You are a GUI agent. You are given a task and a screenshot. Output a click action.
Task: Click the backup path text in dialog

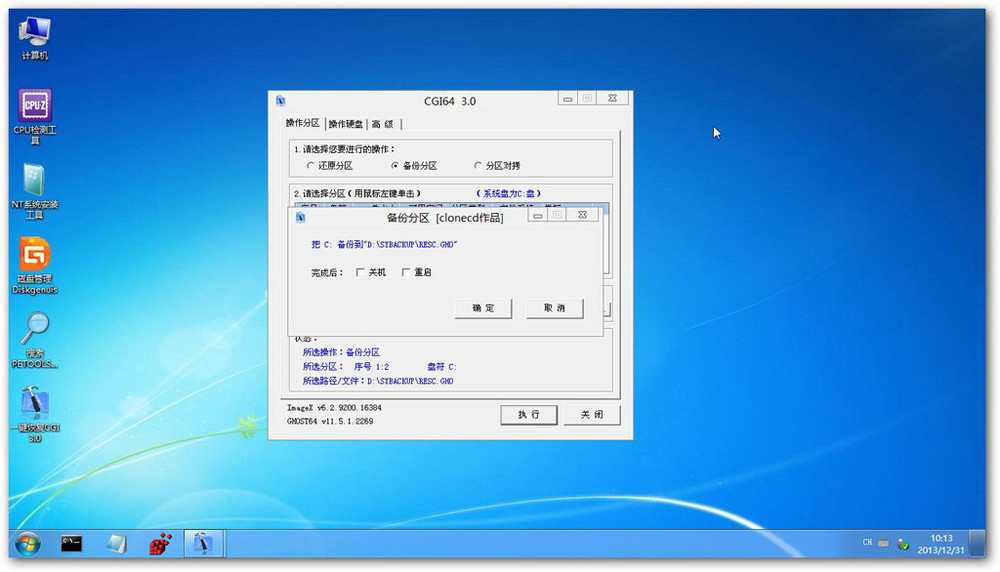coord(384,245)
